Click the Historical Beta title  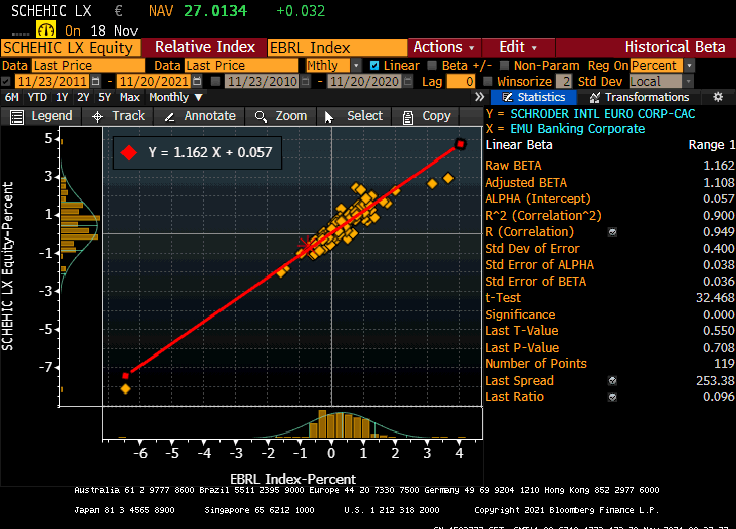tap(675, 47)
